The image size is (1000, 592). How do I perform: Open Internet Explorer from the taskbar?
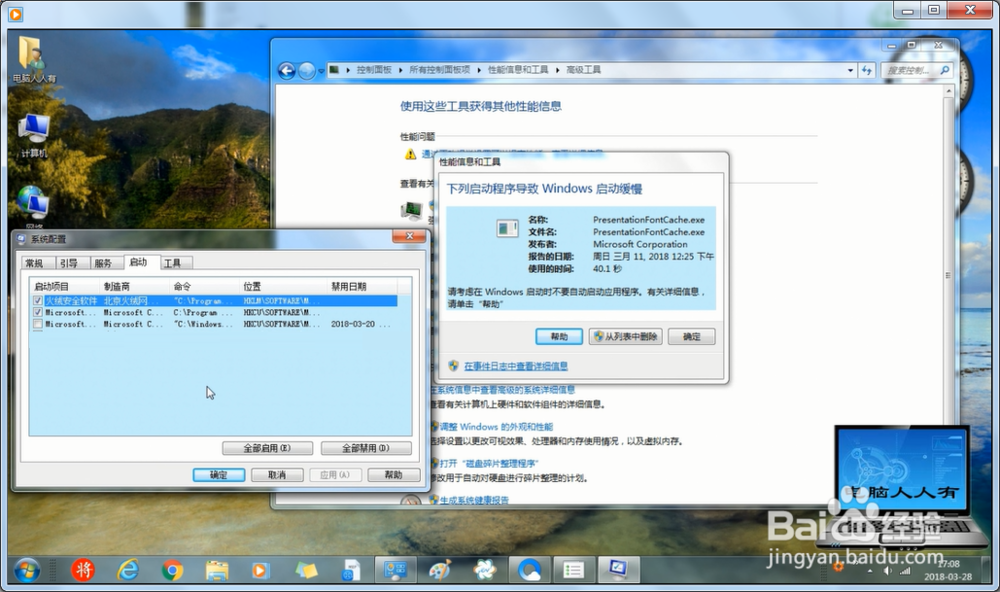click(x=128, y=570)
